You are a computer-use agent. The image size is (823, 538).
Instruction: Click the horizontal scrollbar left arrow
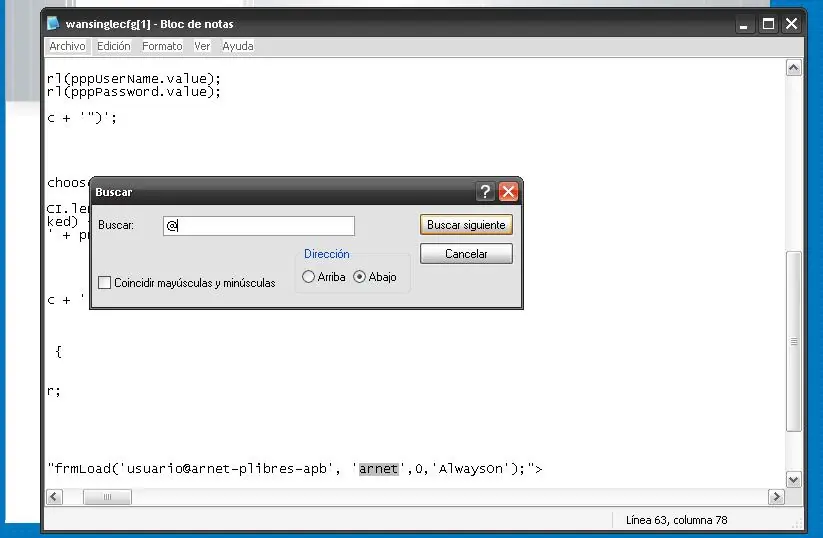(x=55, y=497)
